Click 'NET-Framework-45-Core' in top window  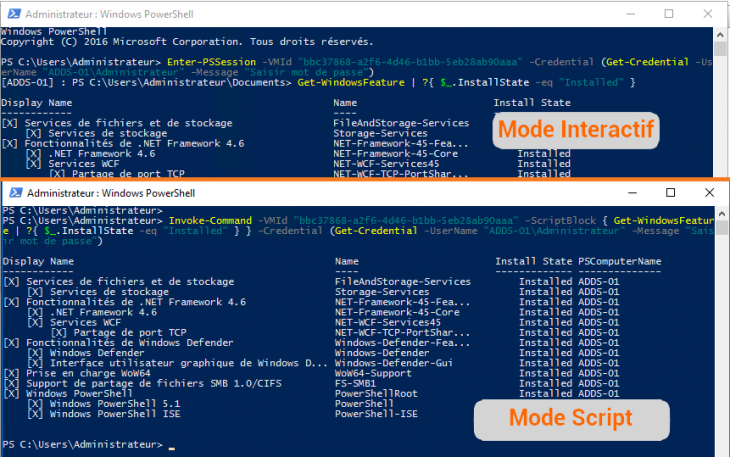pyautogui.click(x=396, y=154)
